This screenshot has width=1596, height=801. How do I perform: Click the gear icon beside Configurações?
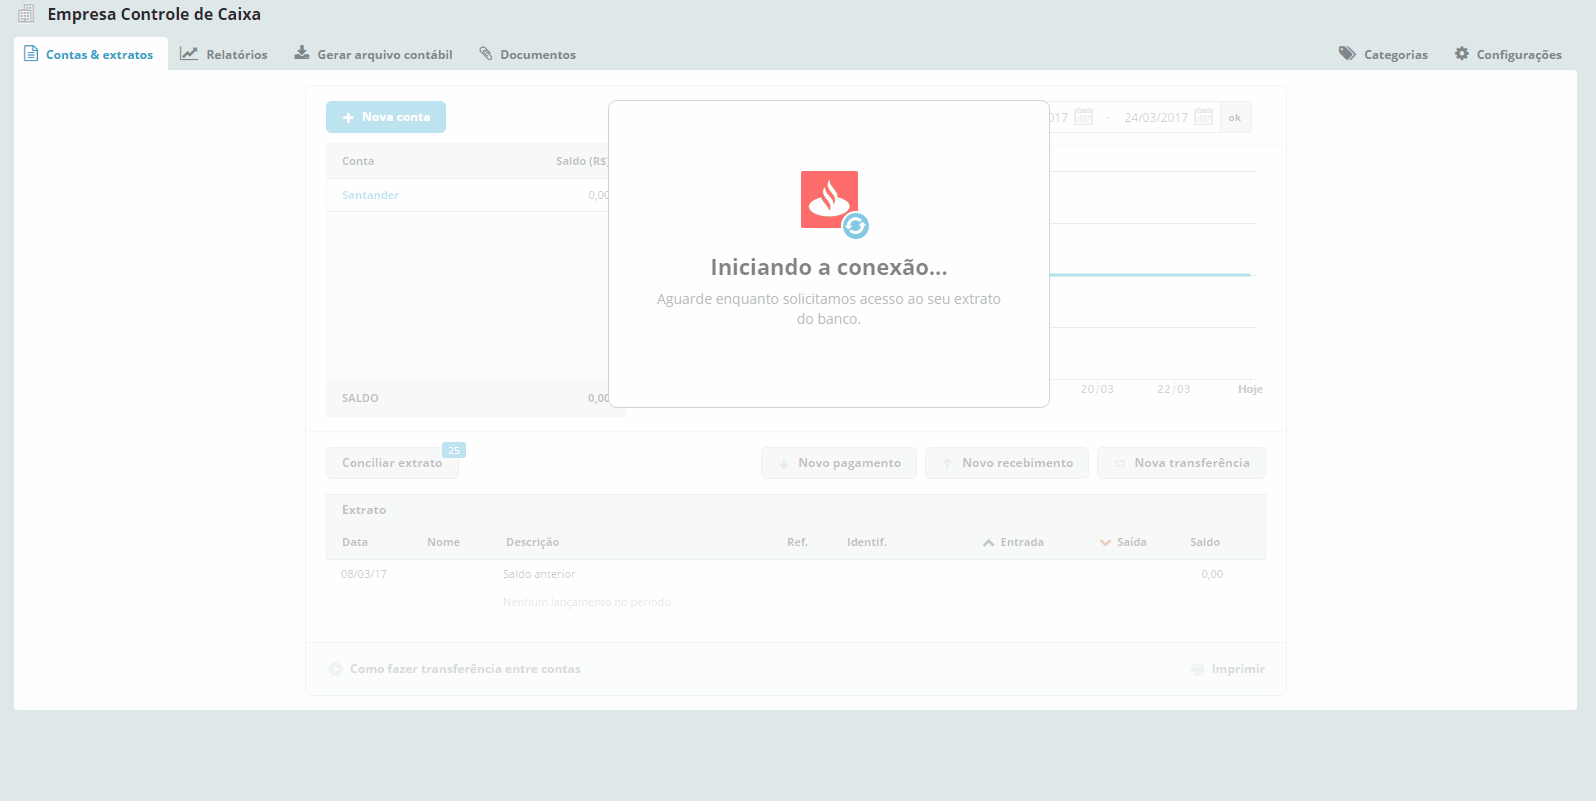[x=1462, y=53]
